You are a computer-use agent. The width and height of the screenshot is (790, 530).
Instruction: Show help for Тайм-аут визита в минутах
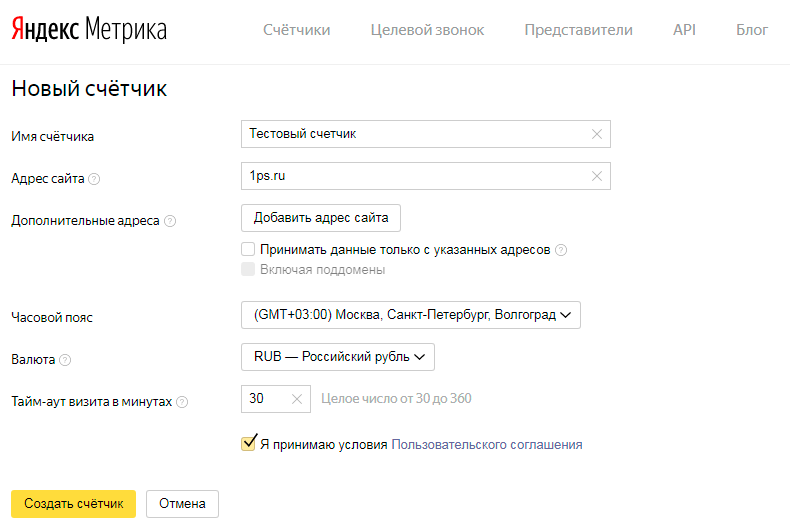pyautogui.click(x=182, y=402)
